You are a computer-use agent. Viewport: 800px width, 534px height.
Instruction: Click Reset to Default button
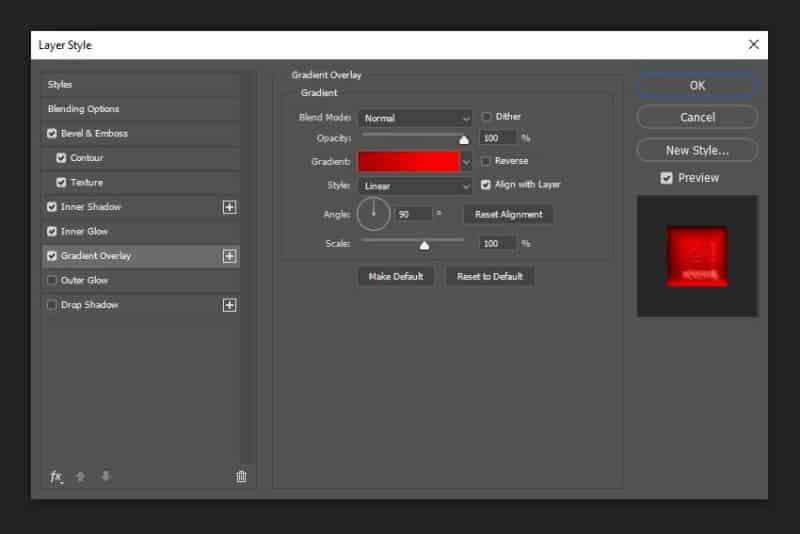[490, 276]
